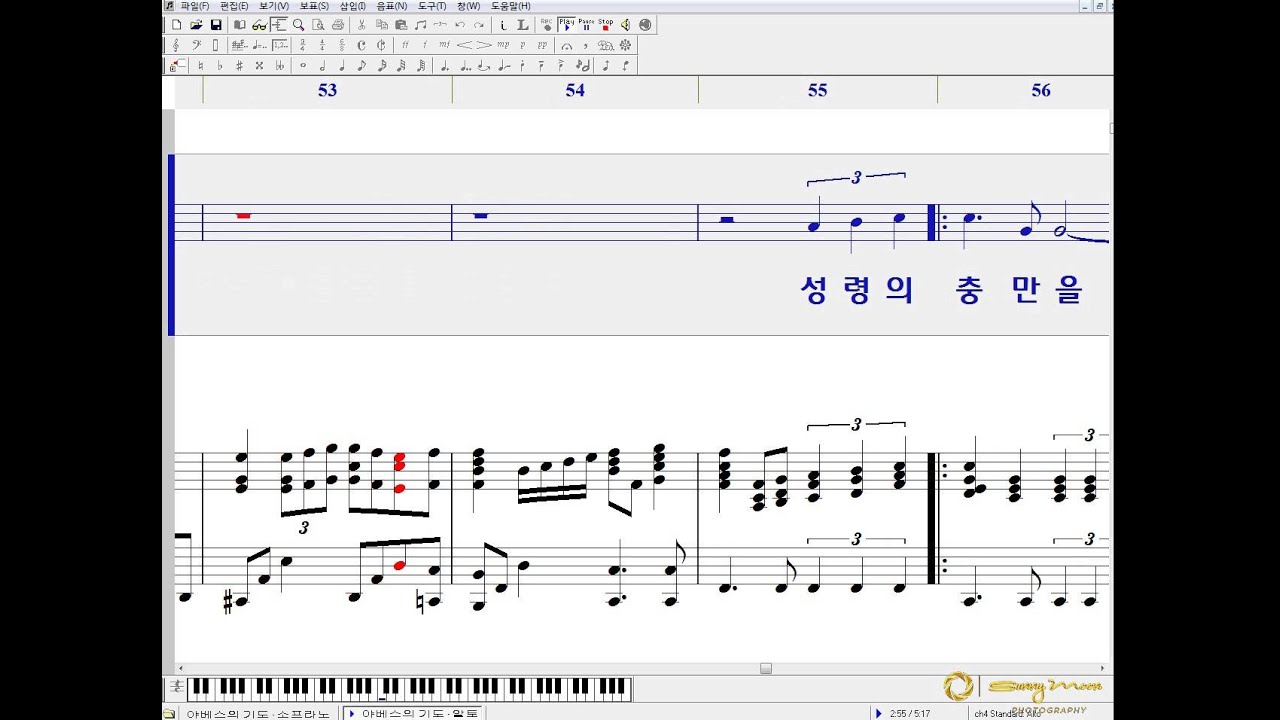Redo the last undone edit

479,25
